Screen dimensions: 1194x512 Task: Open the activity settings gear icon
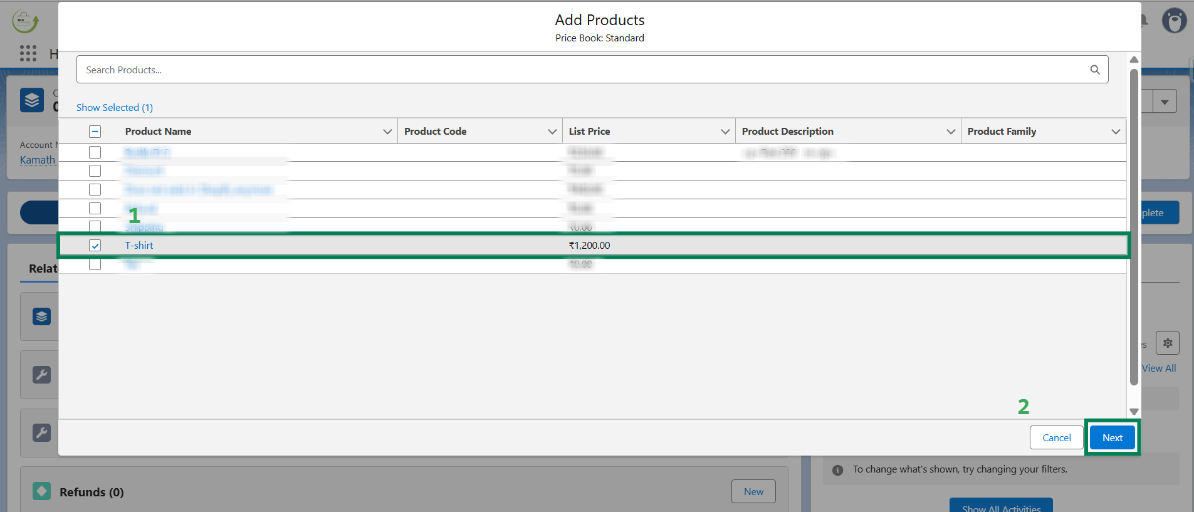[1167, 343]
